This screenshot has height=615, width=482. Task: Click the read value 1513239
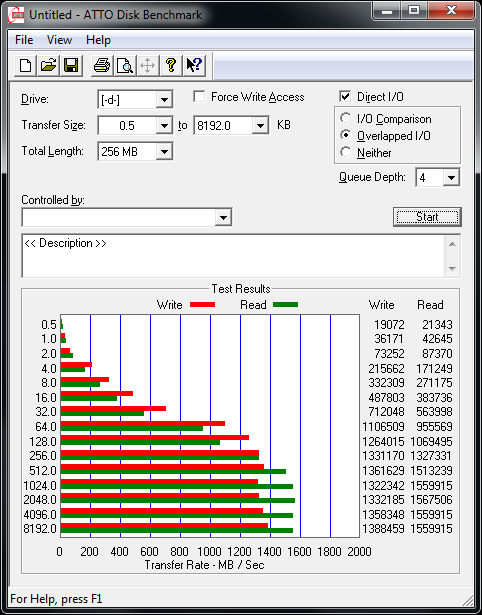(x=431, y=470)
